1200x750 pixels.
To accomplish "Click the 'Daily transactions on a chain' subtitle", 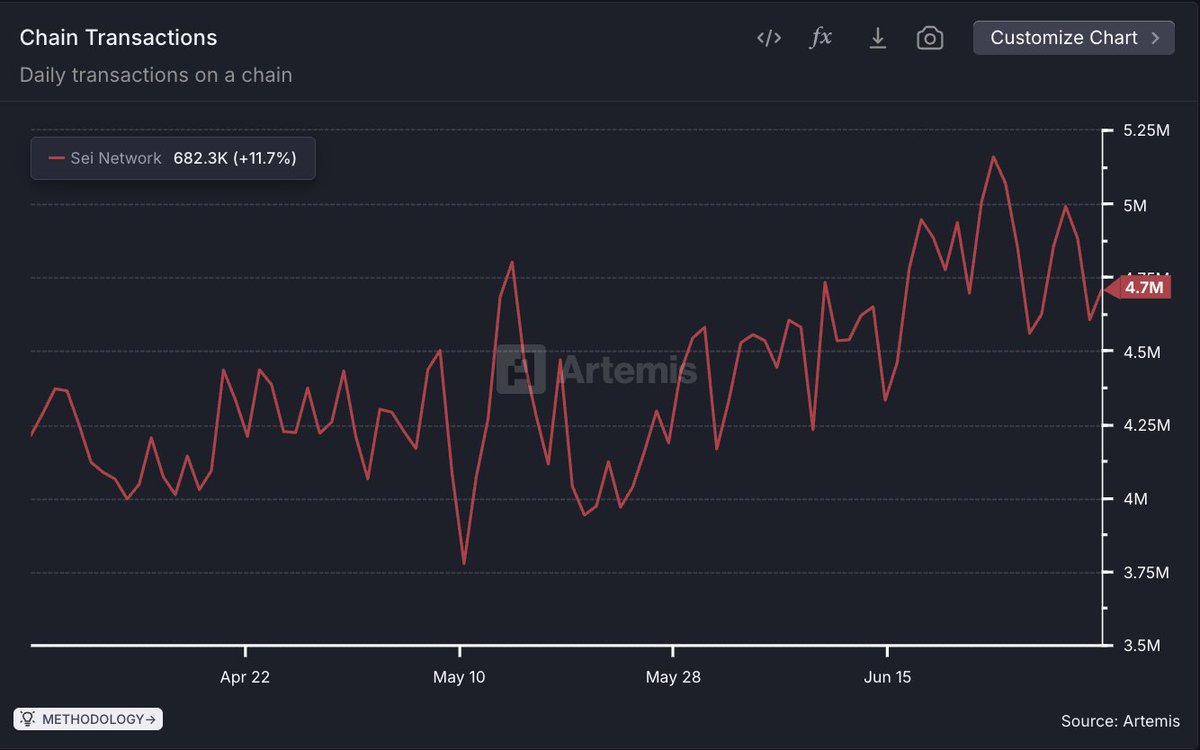I will [156, 75].
